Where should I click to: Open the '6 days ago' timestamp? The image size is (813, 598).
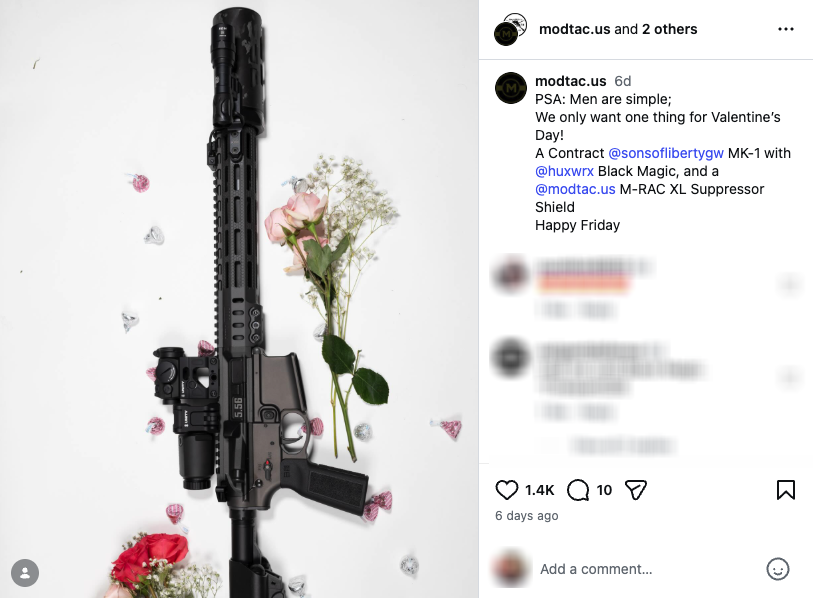[x=526, y=516]
